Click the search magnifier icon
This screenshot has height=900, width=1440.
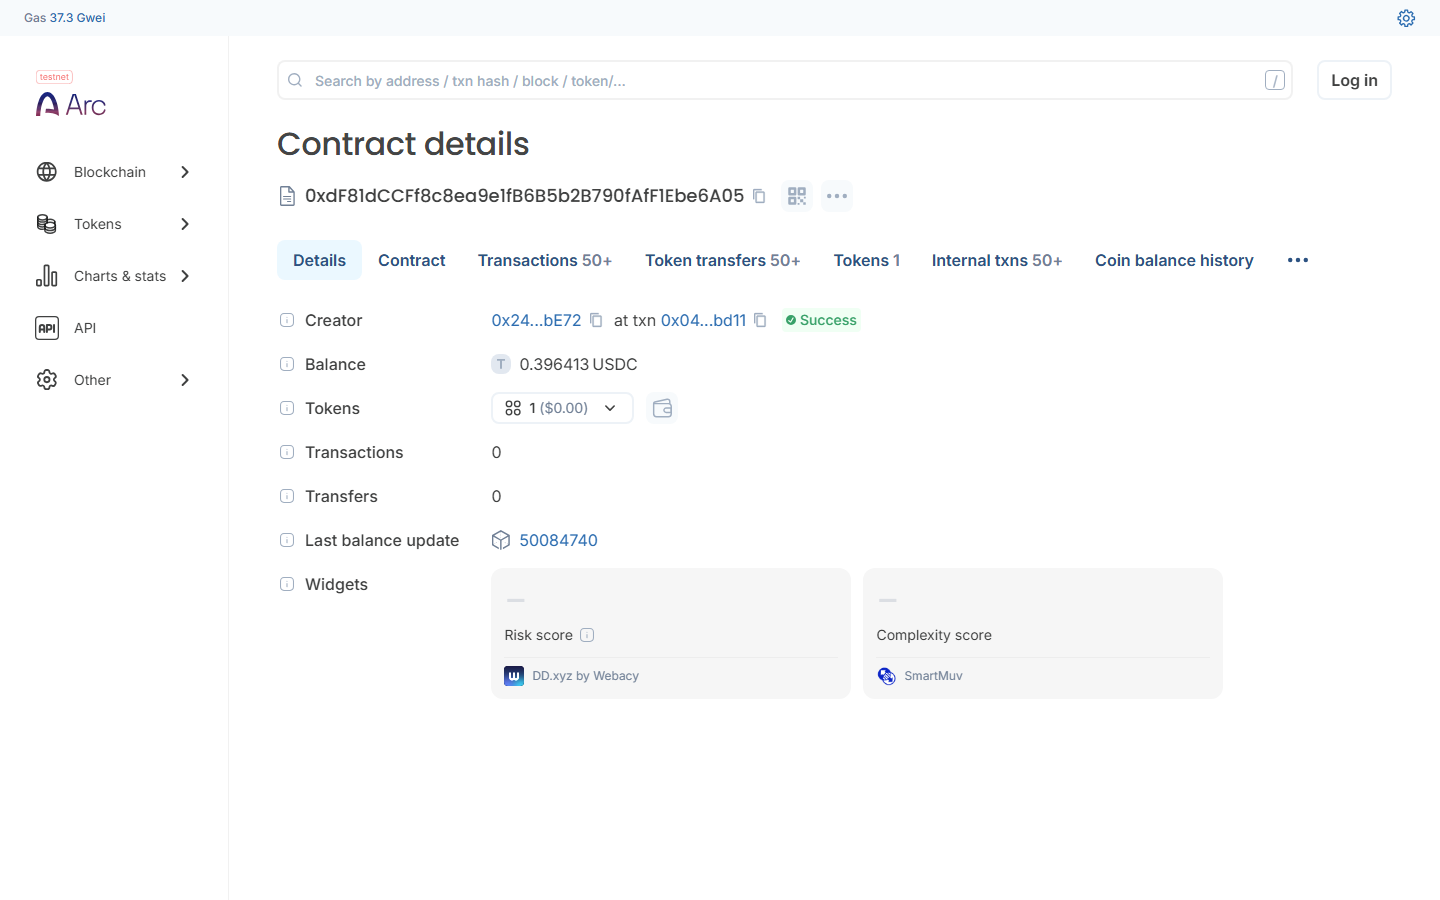tap(295, 80)
